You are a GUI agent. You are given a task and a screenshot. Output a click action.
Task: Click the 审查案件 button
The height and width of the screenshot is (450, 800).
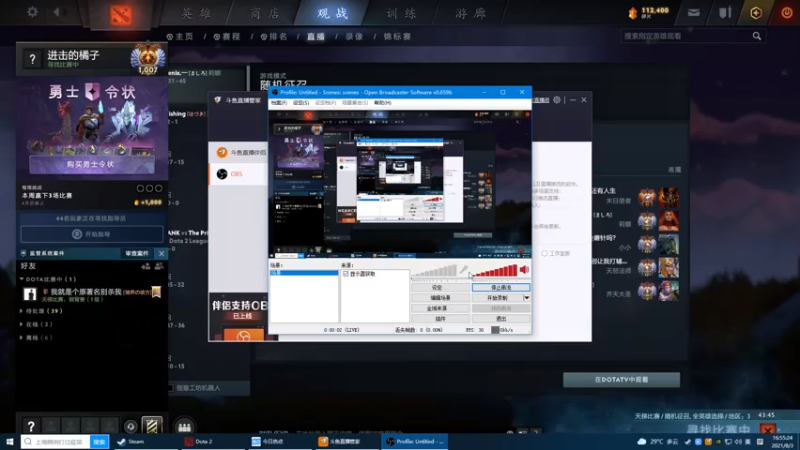tap(137, 254)
